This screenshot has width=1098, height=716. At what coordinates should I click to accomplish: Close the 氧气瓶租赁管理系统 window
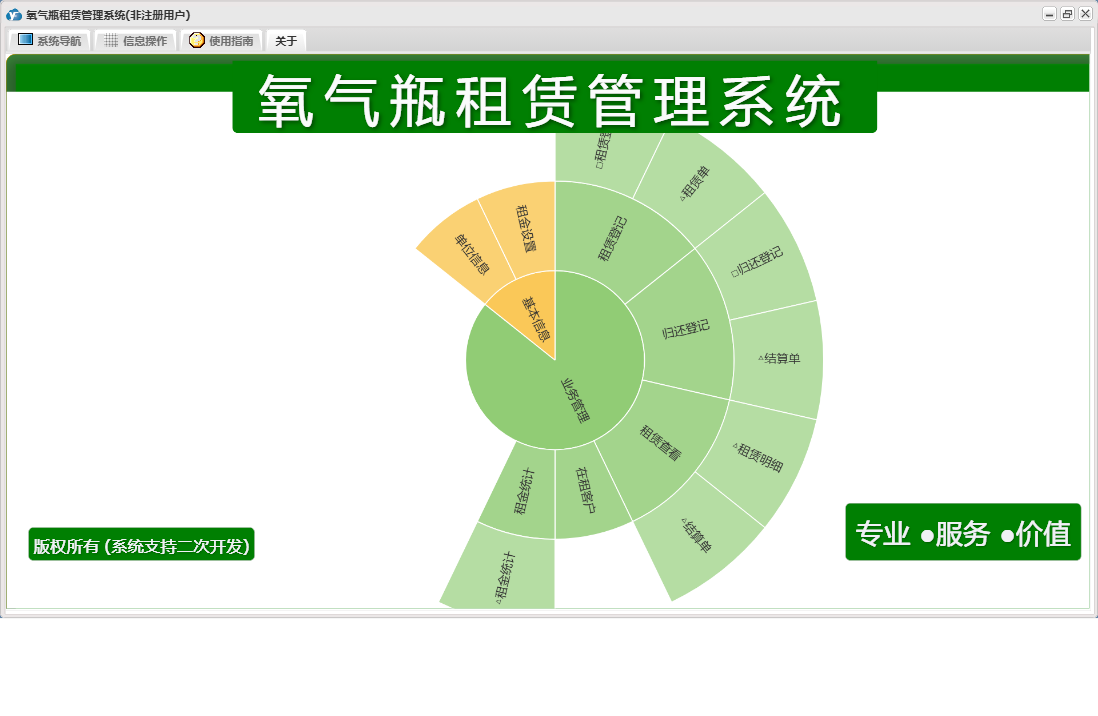click(x=1085, y=14)
